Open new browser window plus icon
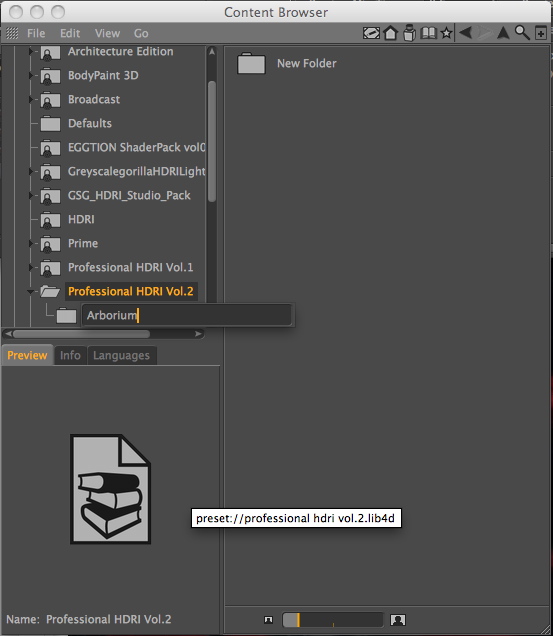Screen dimensions: 553x636 [540, 33]
